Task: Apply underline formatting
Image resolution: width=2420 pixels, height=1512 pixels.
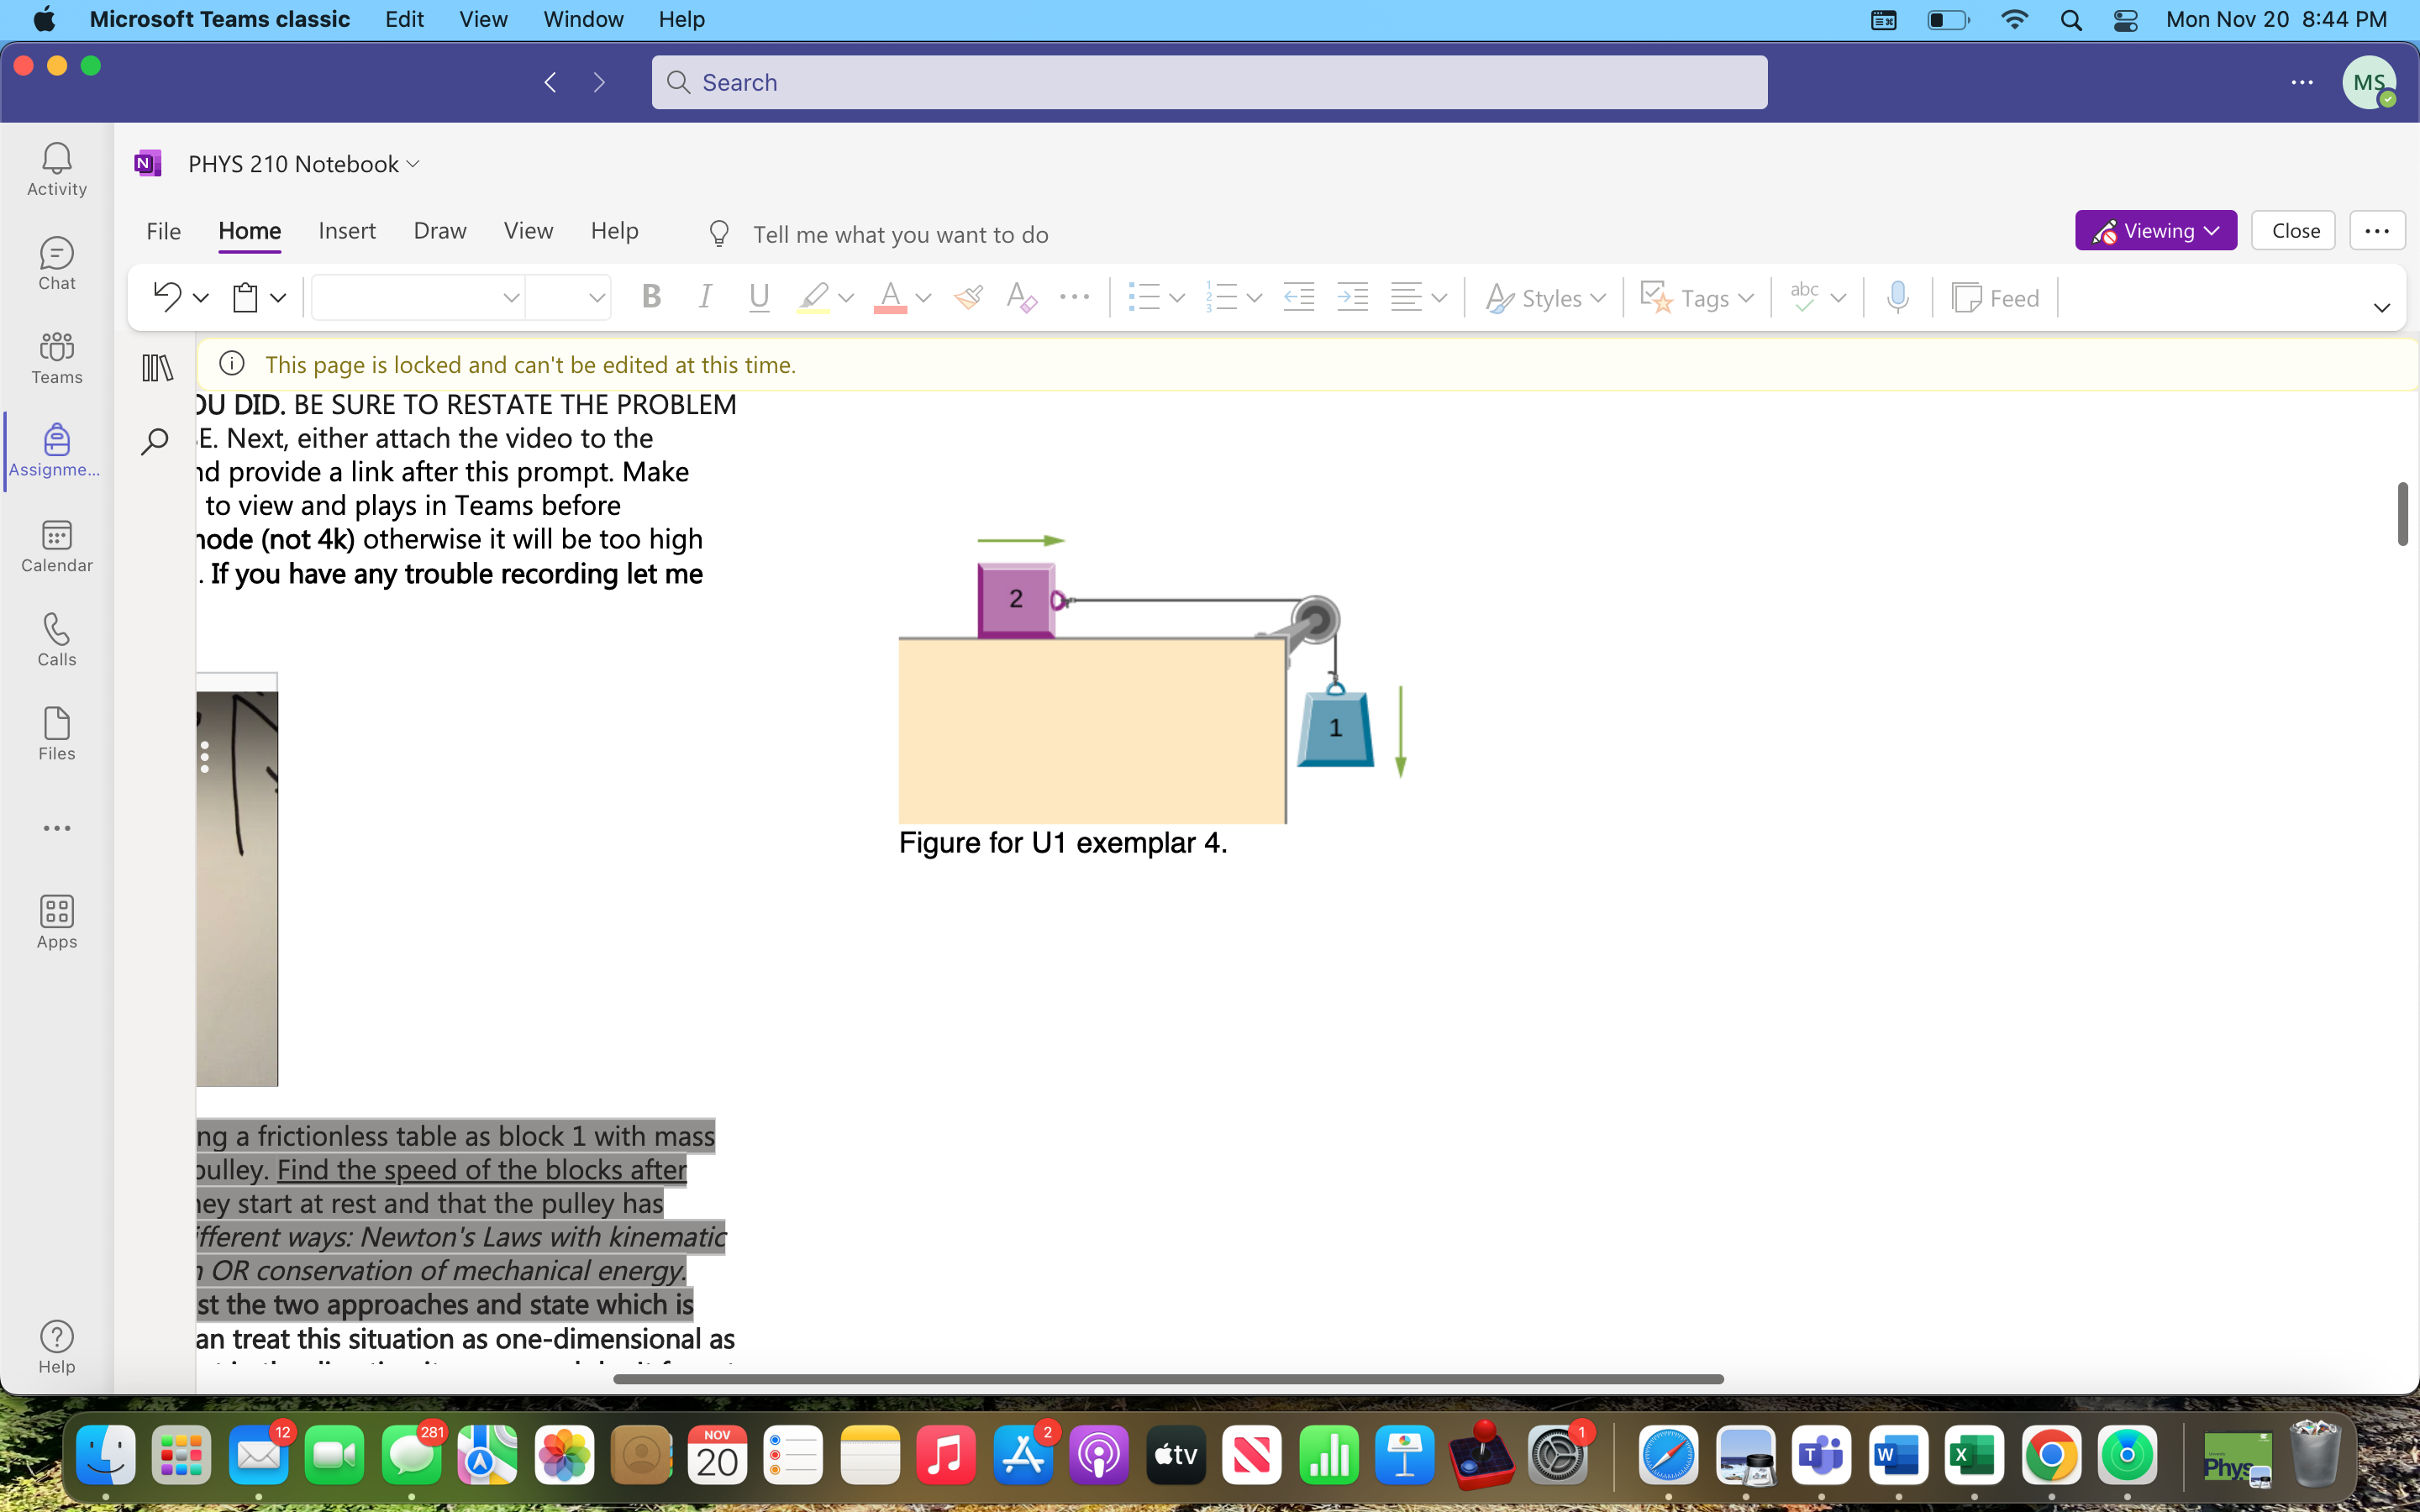Action: [x=758, y=296]
